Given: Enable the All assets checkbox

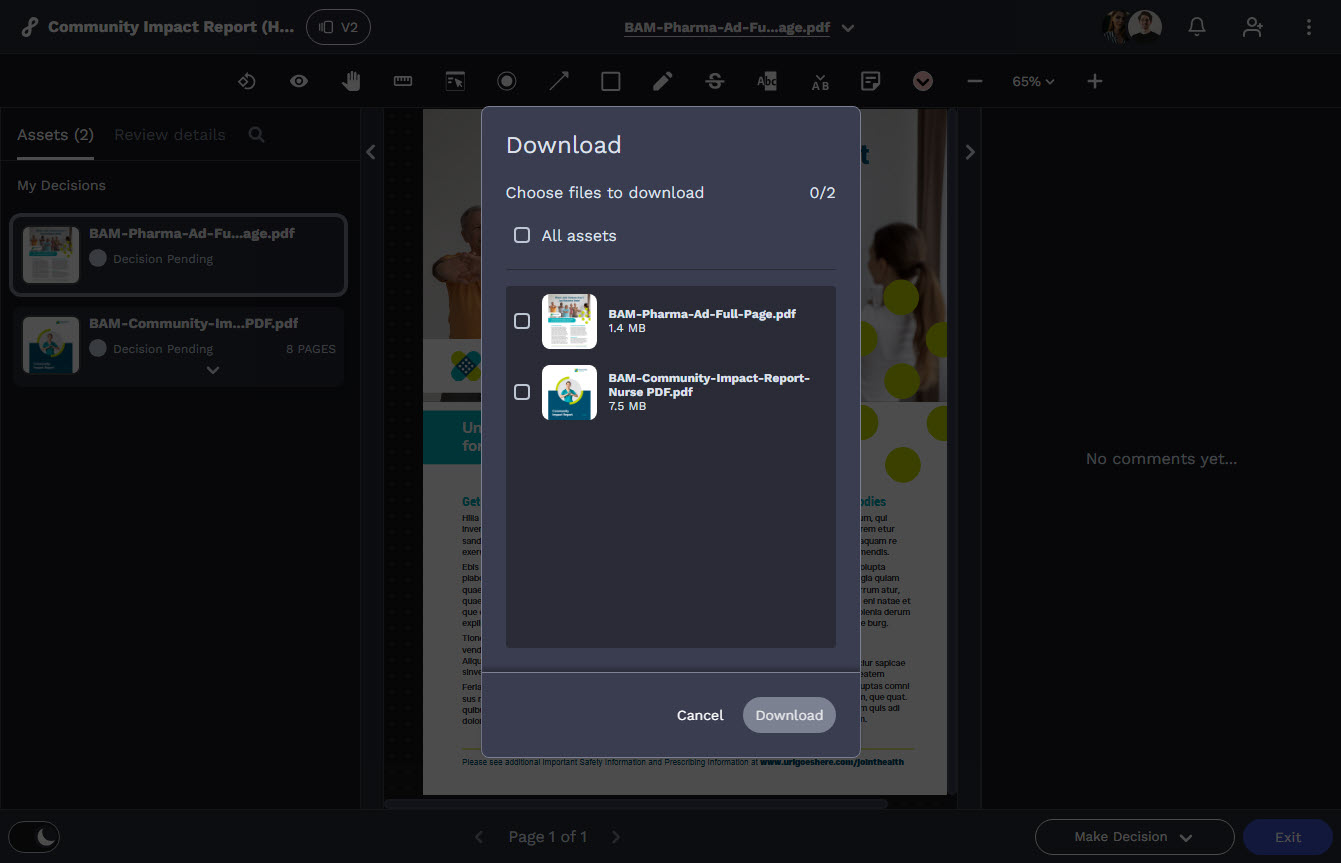Looking at the screenshot, I should [522, 235].
